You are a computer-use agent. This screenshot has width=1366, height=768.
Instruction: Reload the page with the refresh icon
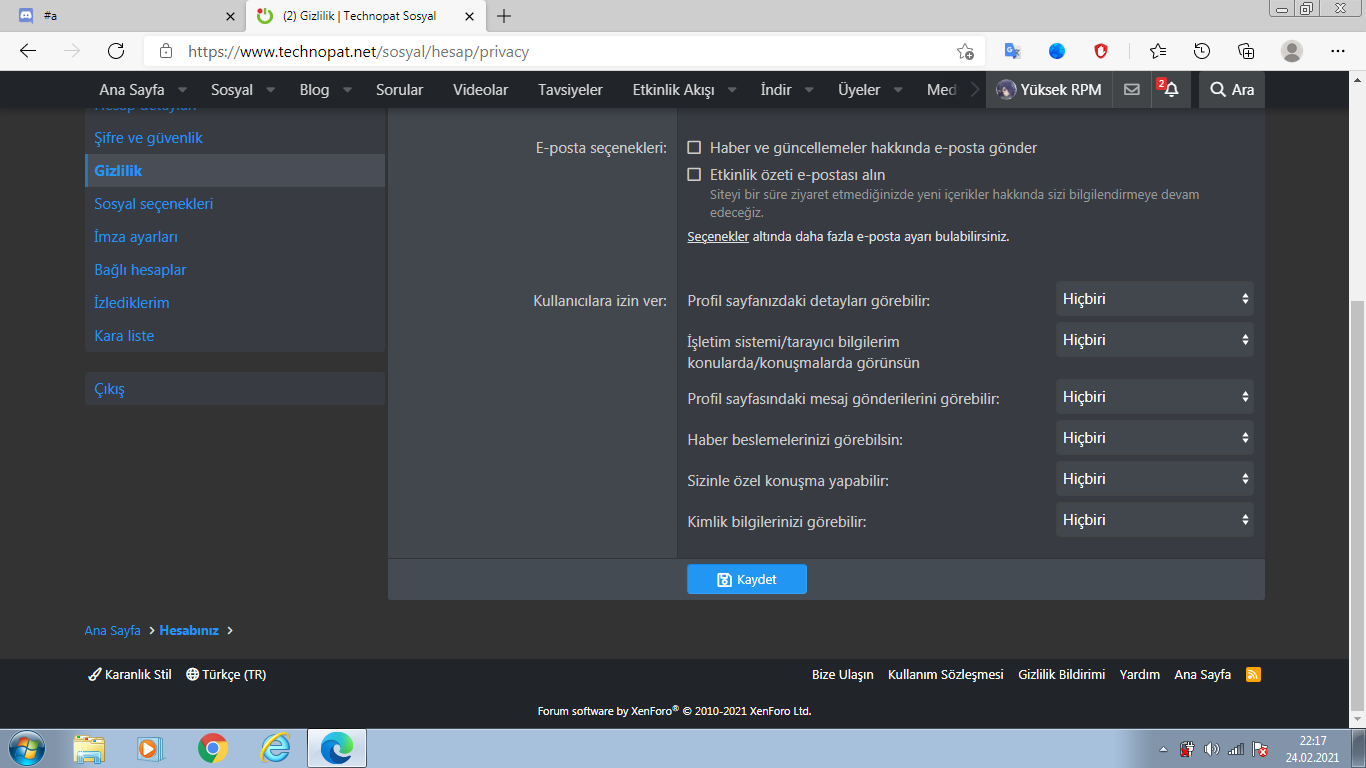[x=116, y=51]
